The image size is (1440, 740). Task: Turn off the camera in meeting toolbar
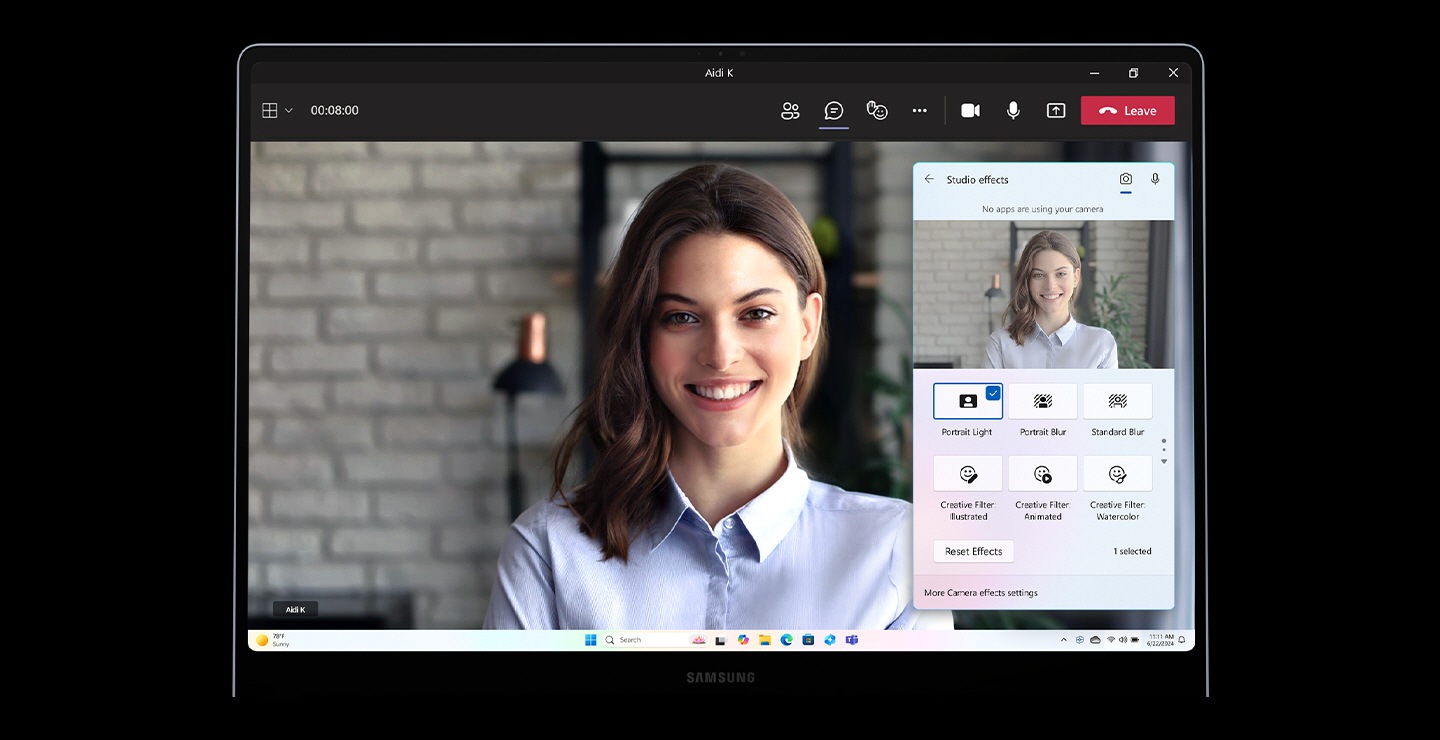tap(970, 111)
